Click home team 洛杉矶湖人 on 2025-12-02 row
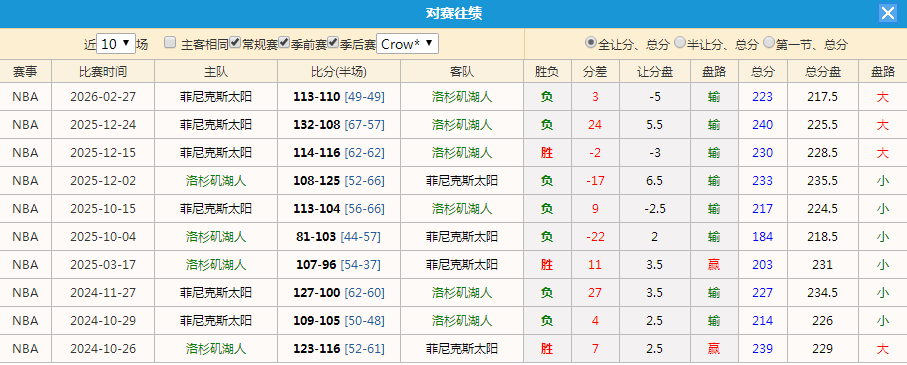The width and height of the screenshot is (907, 365). (x=216, y=181)
